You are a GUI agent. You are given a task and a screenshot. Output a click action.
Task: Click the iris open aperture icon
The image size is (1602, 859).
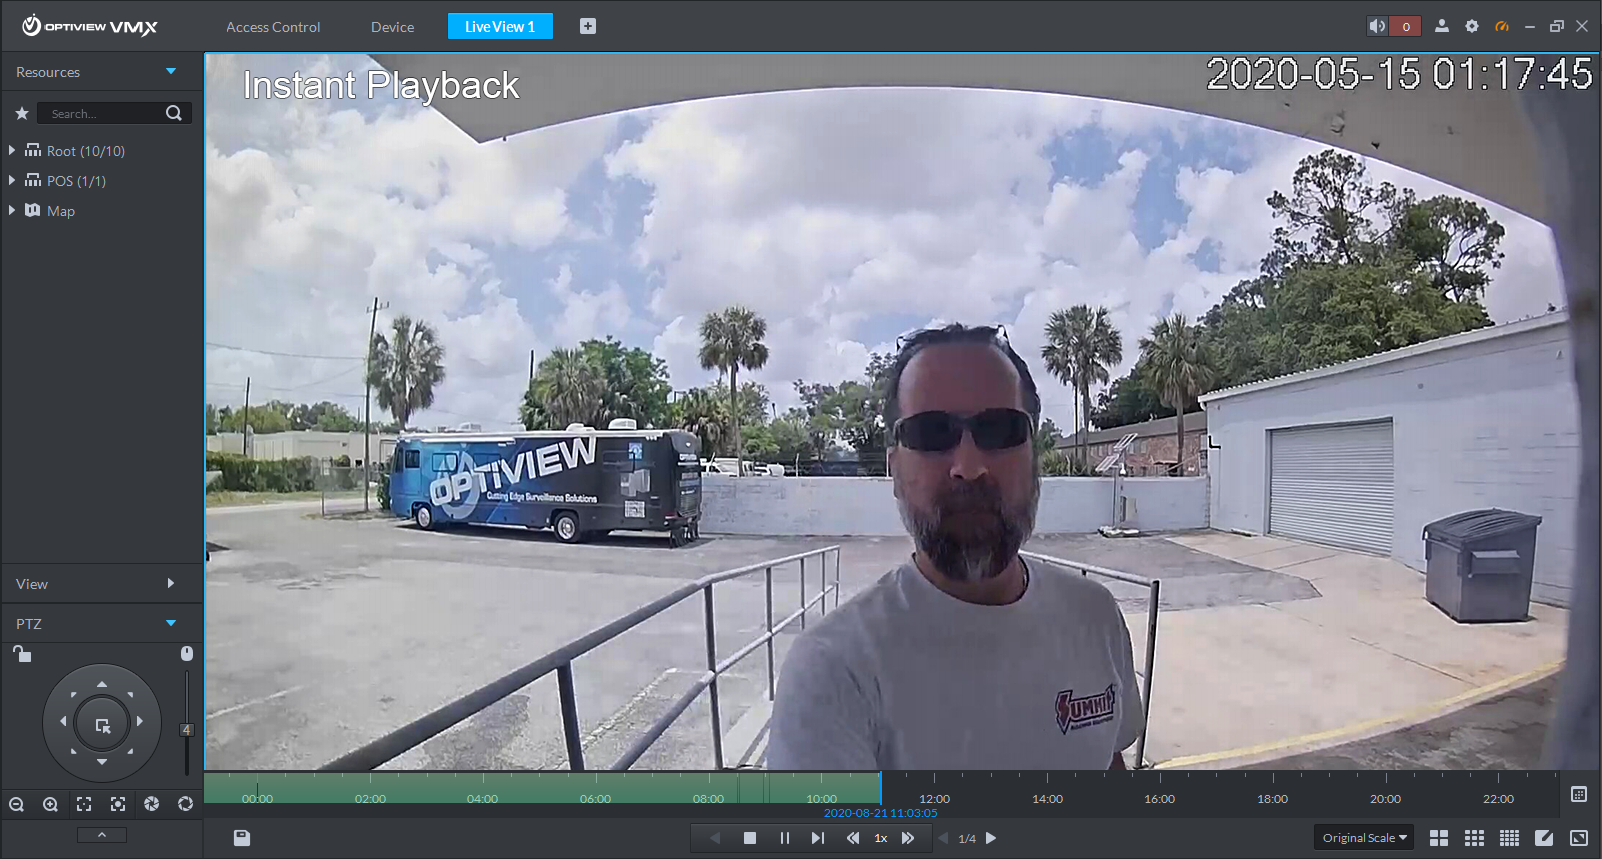pyautogui.click(x=151, y=804)
